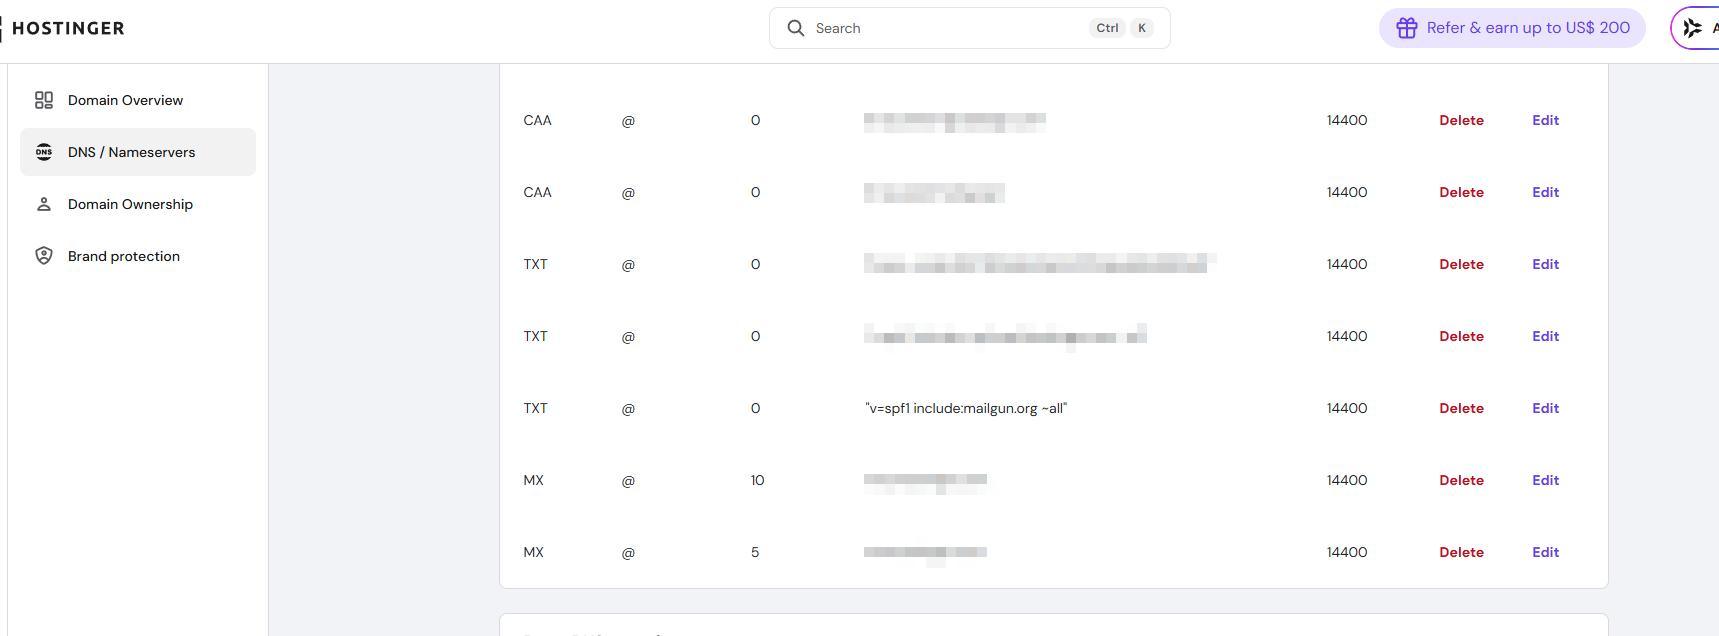The image size is (1719, 636).
Task: Open Brand protection menu item
Action: point(124,256)
